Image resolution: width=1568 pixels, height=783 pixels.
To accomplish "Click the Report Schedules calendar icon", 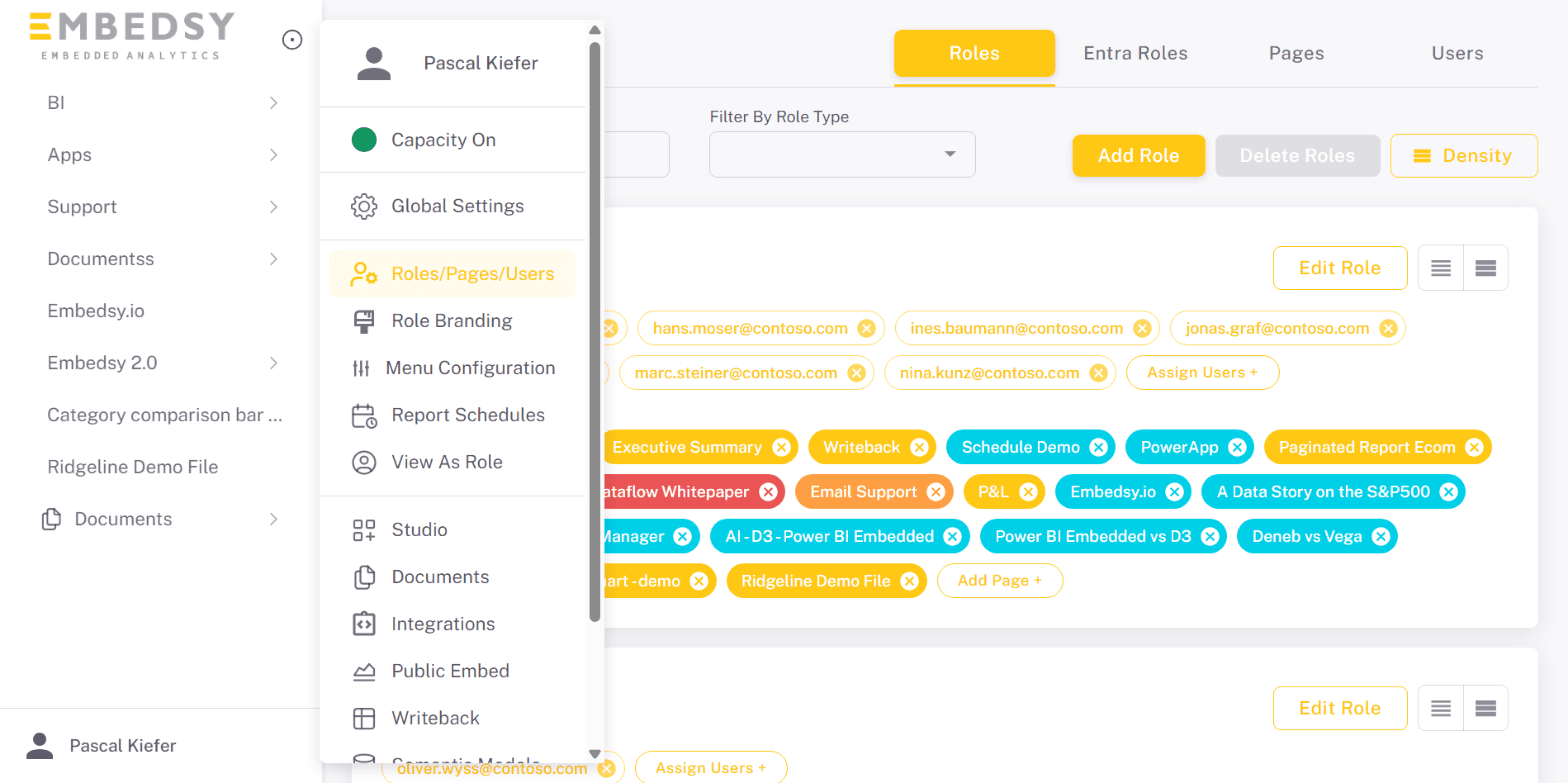I will [x=364, y=415].
